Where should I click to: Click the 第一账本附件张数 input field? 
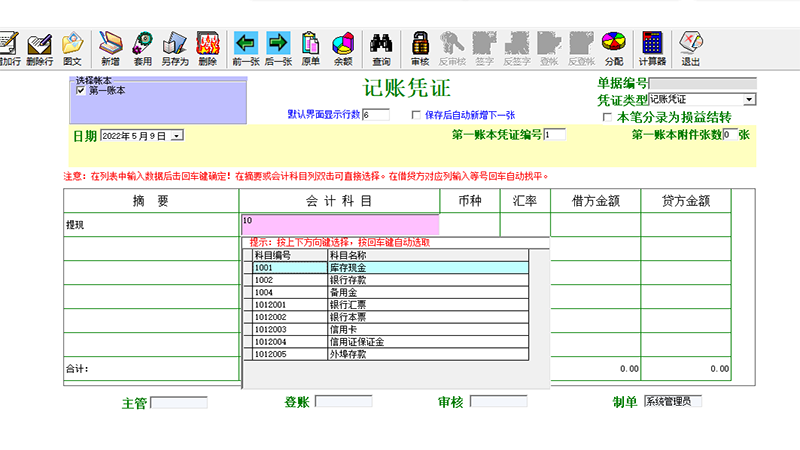pos(730,135)
